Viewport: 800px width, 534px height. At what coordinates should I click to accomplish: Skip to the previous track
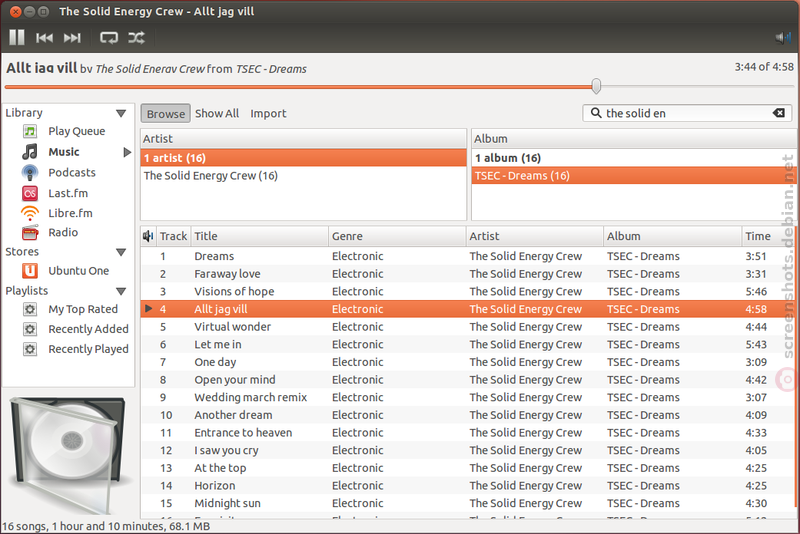pyautogui.click(x=44, y=38)
